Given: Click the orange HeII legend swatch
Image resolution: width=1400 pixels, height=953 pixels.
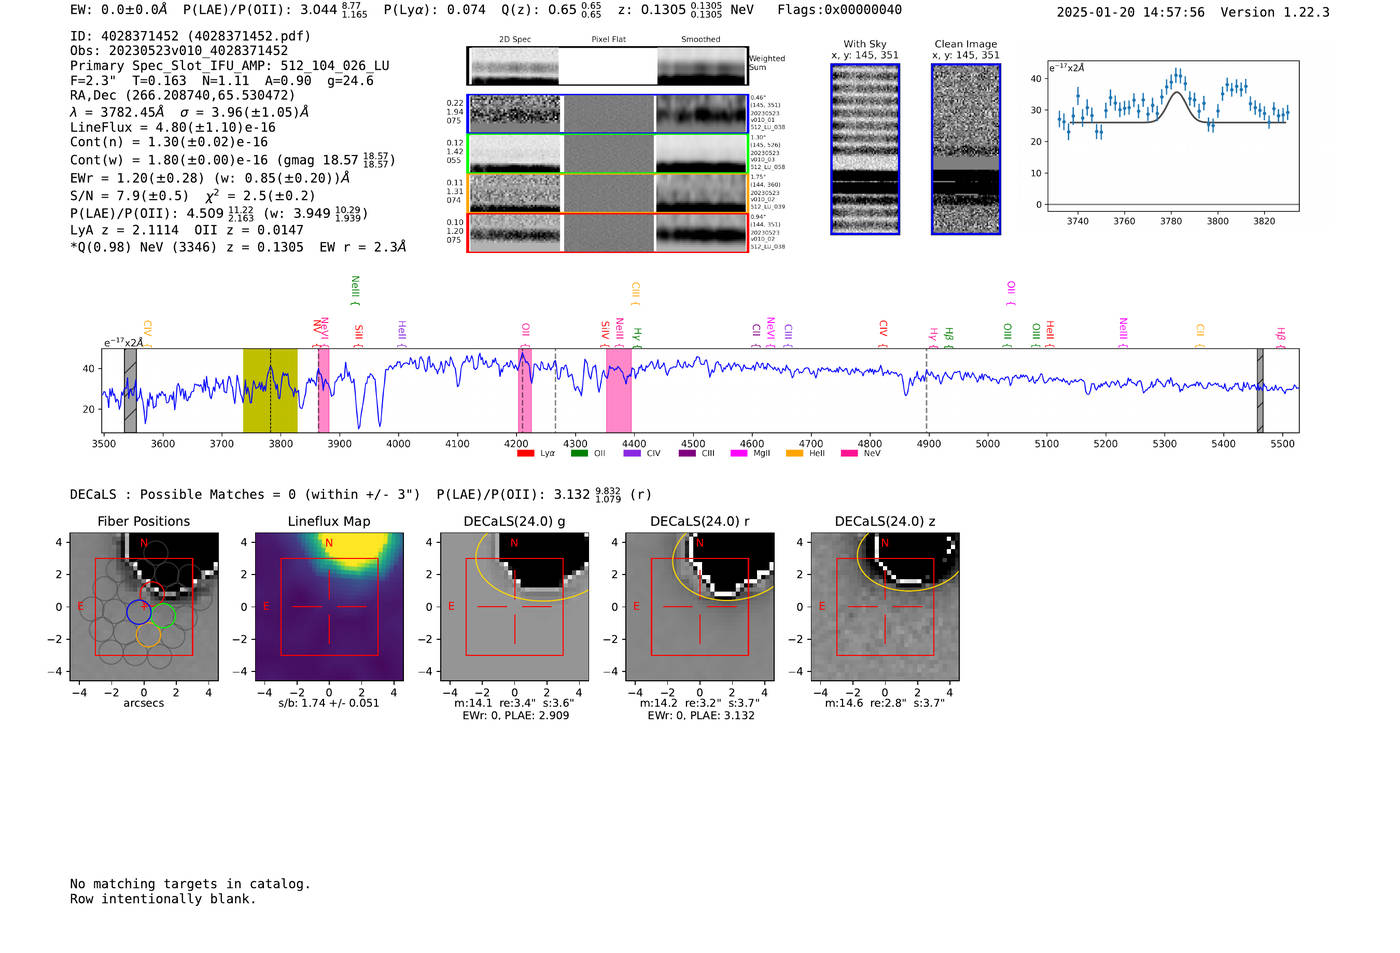Looking at the screenshot, I should tap(795, 453).
